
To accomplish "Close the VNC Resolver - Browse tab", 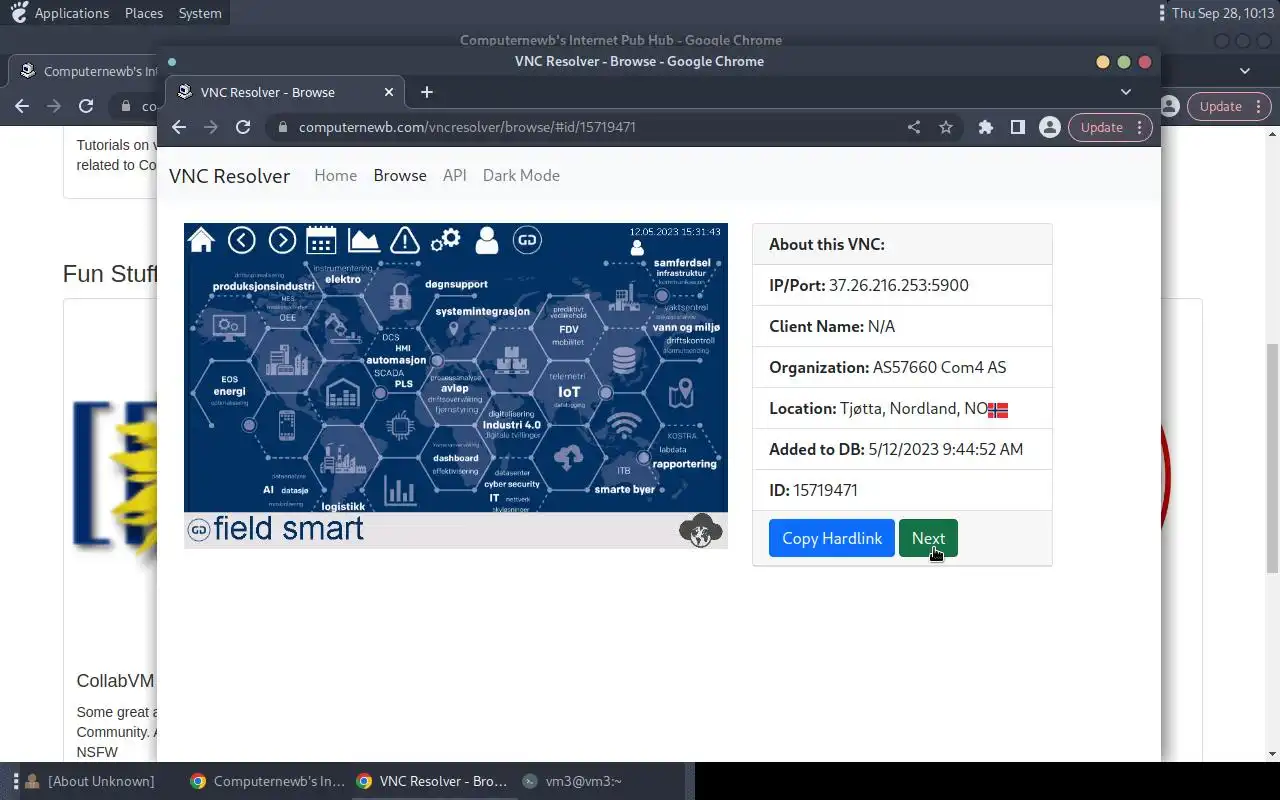I will (x=389, y=92).
